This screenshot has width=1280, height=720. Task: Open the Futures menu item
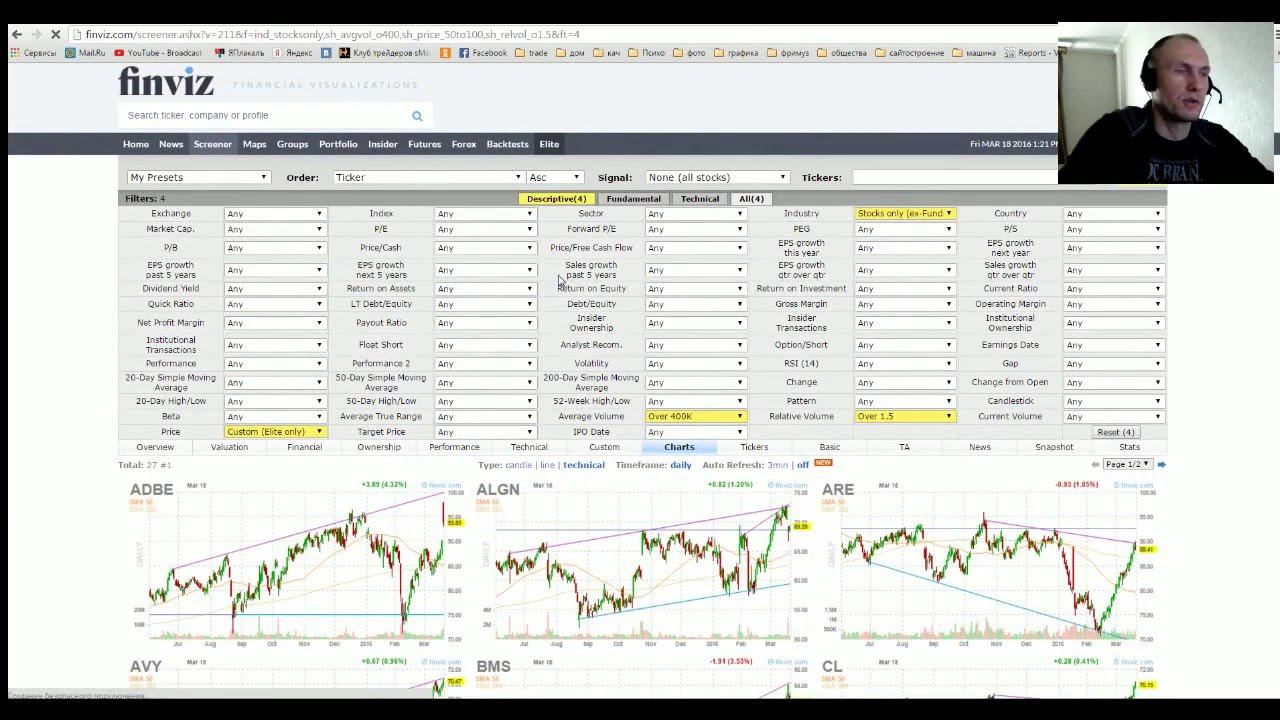click(x=424, y=144)
